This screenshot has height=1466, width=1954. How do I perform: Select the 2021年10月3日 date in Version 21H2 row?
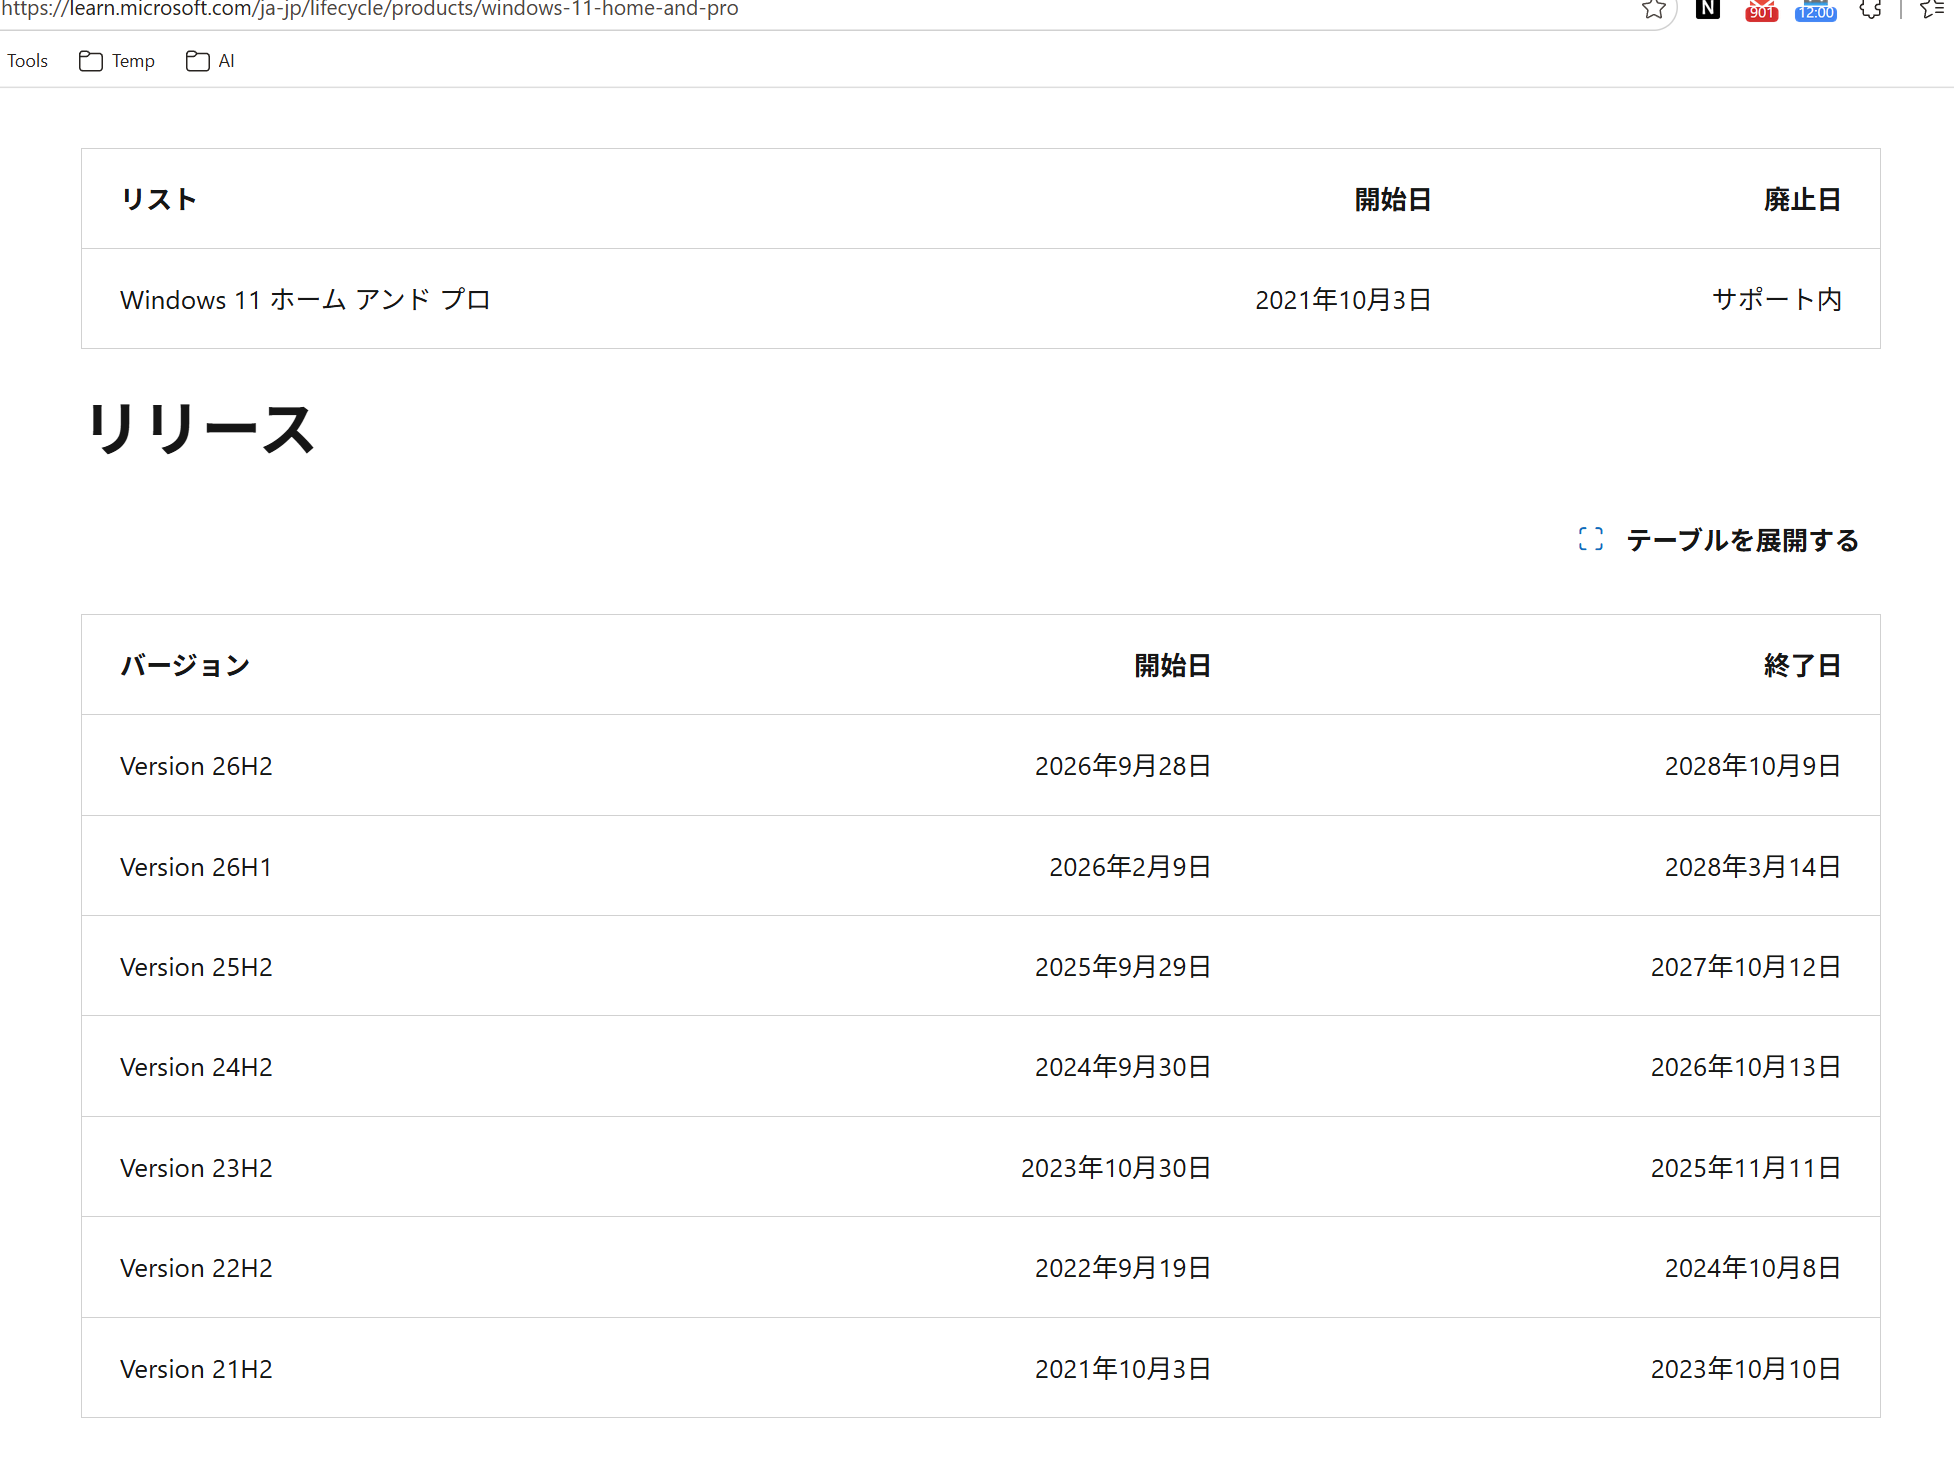[1123, 1369]
